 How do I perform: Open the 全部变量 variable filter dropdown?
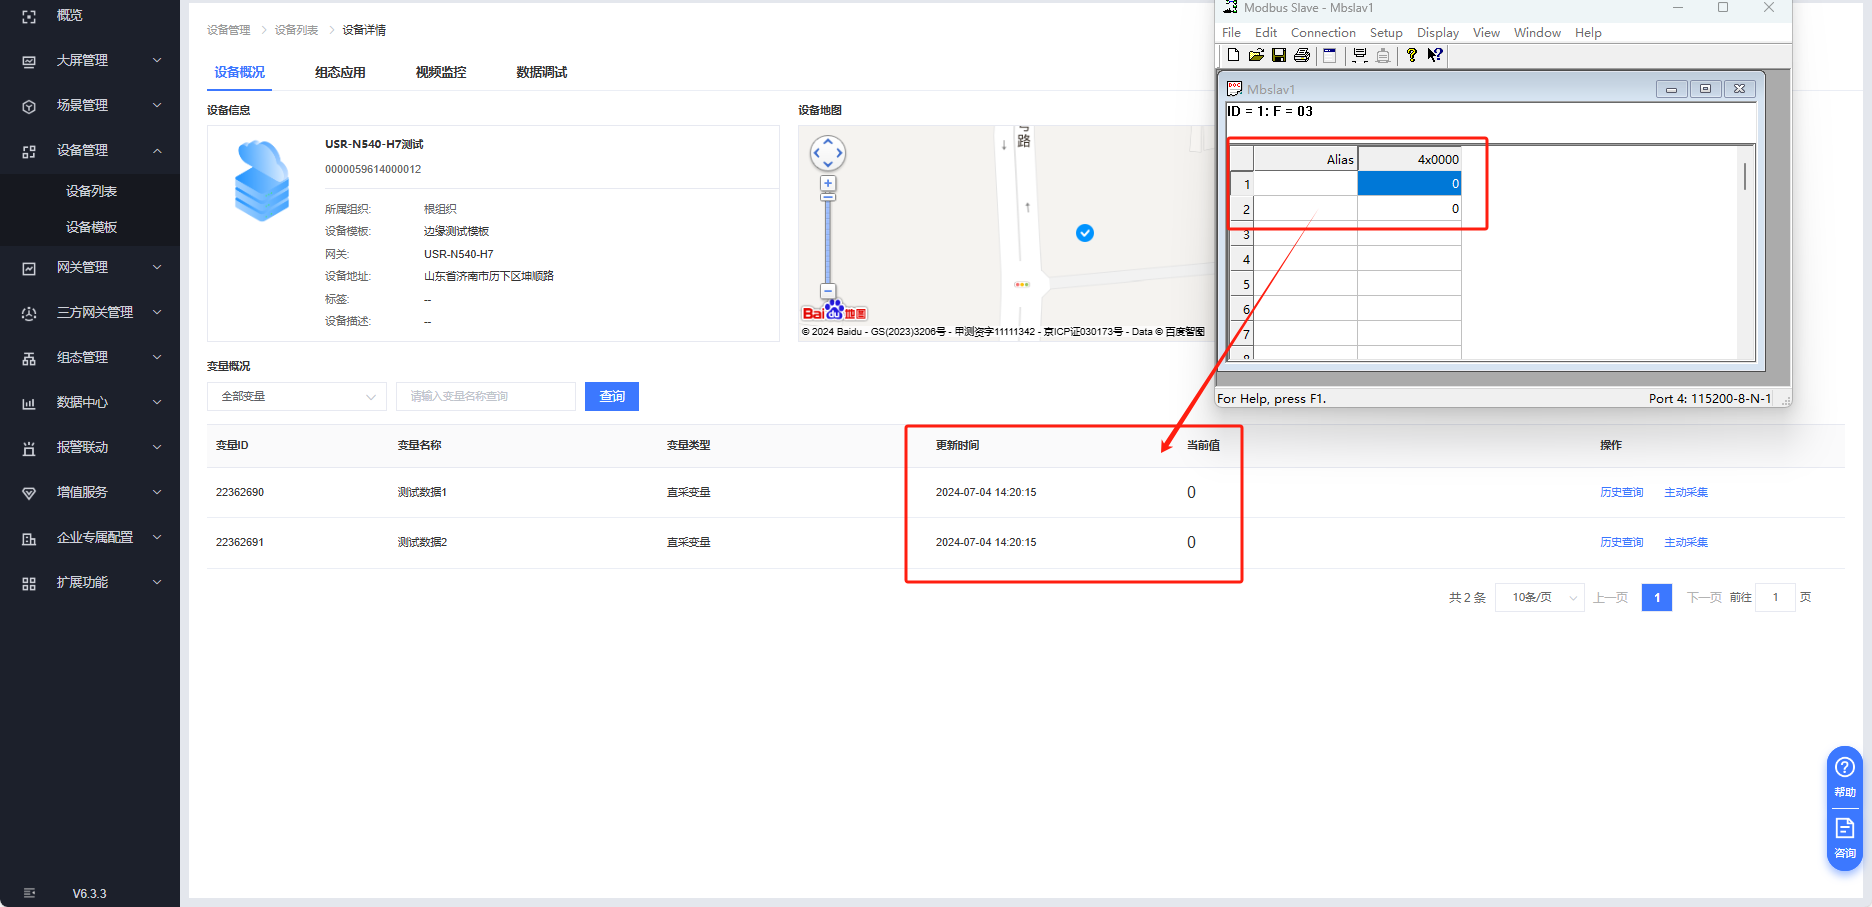coord(297,397)
